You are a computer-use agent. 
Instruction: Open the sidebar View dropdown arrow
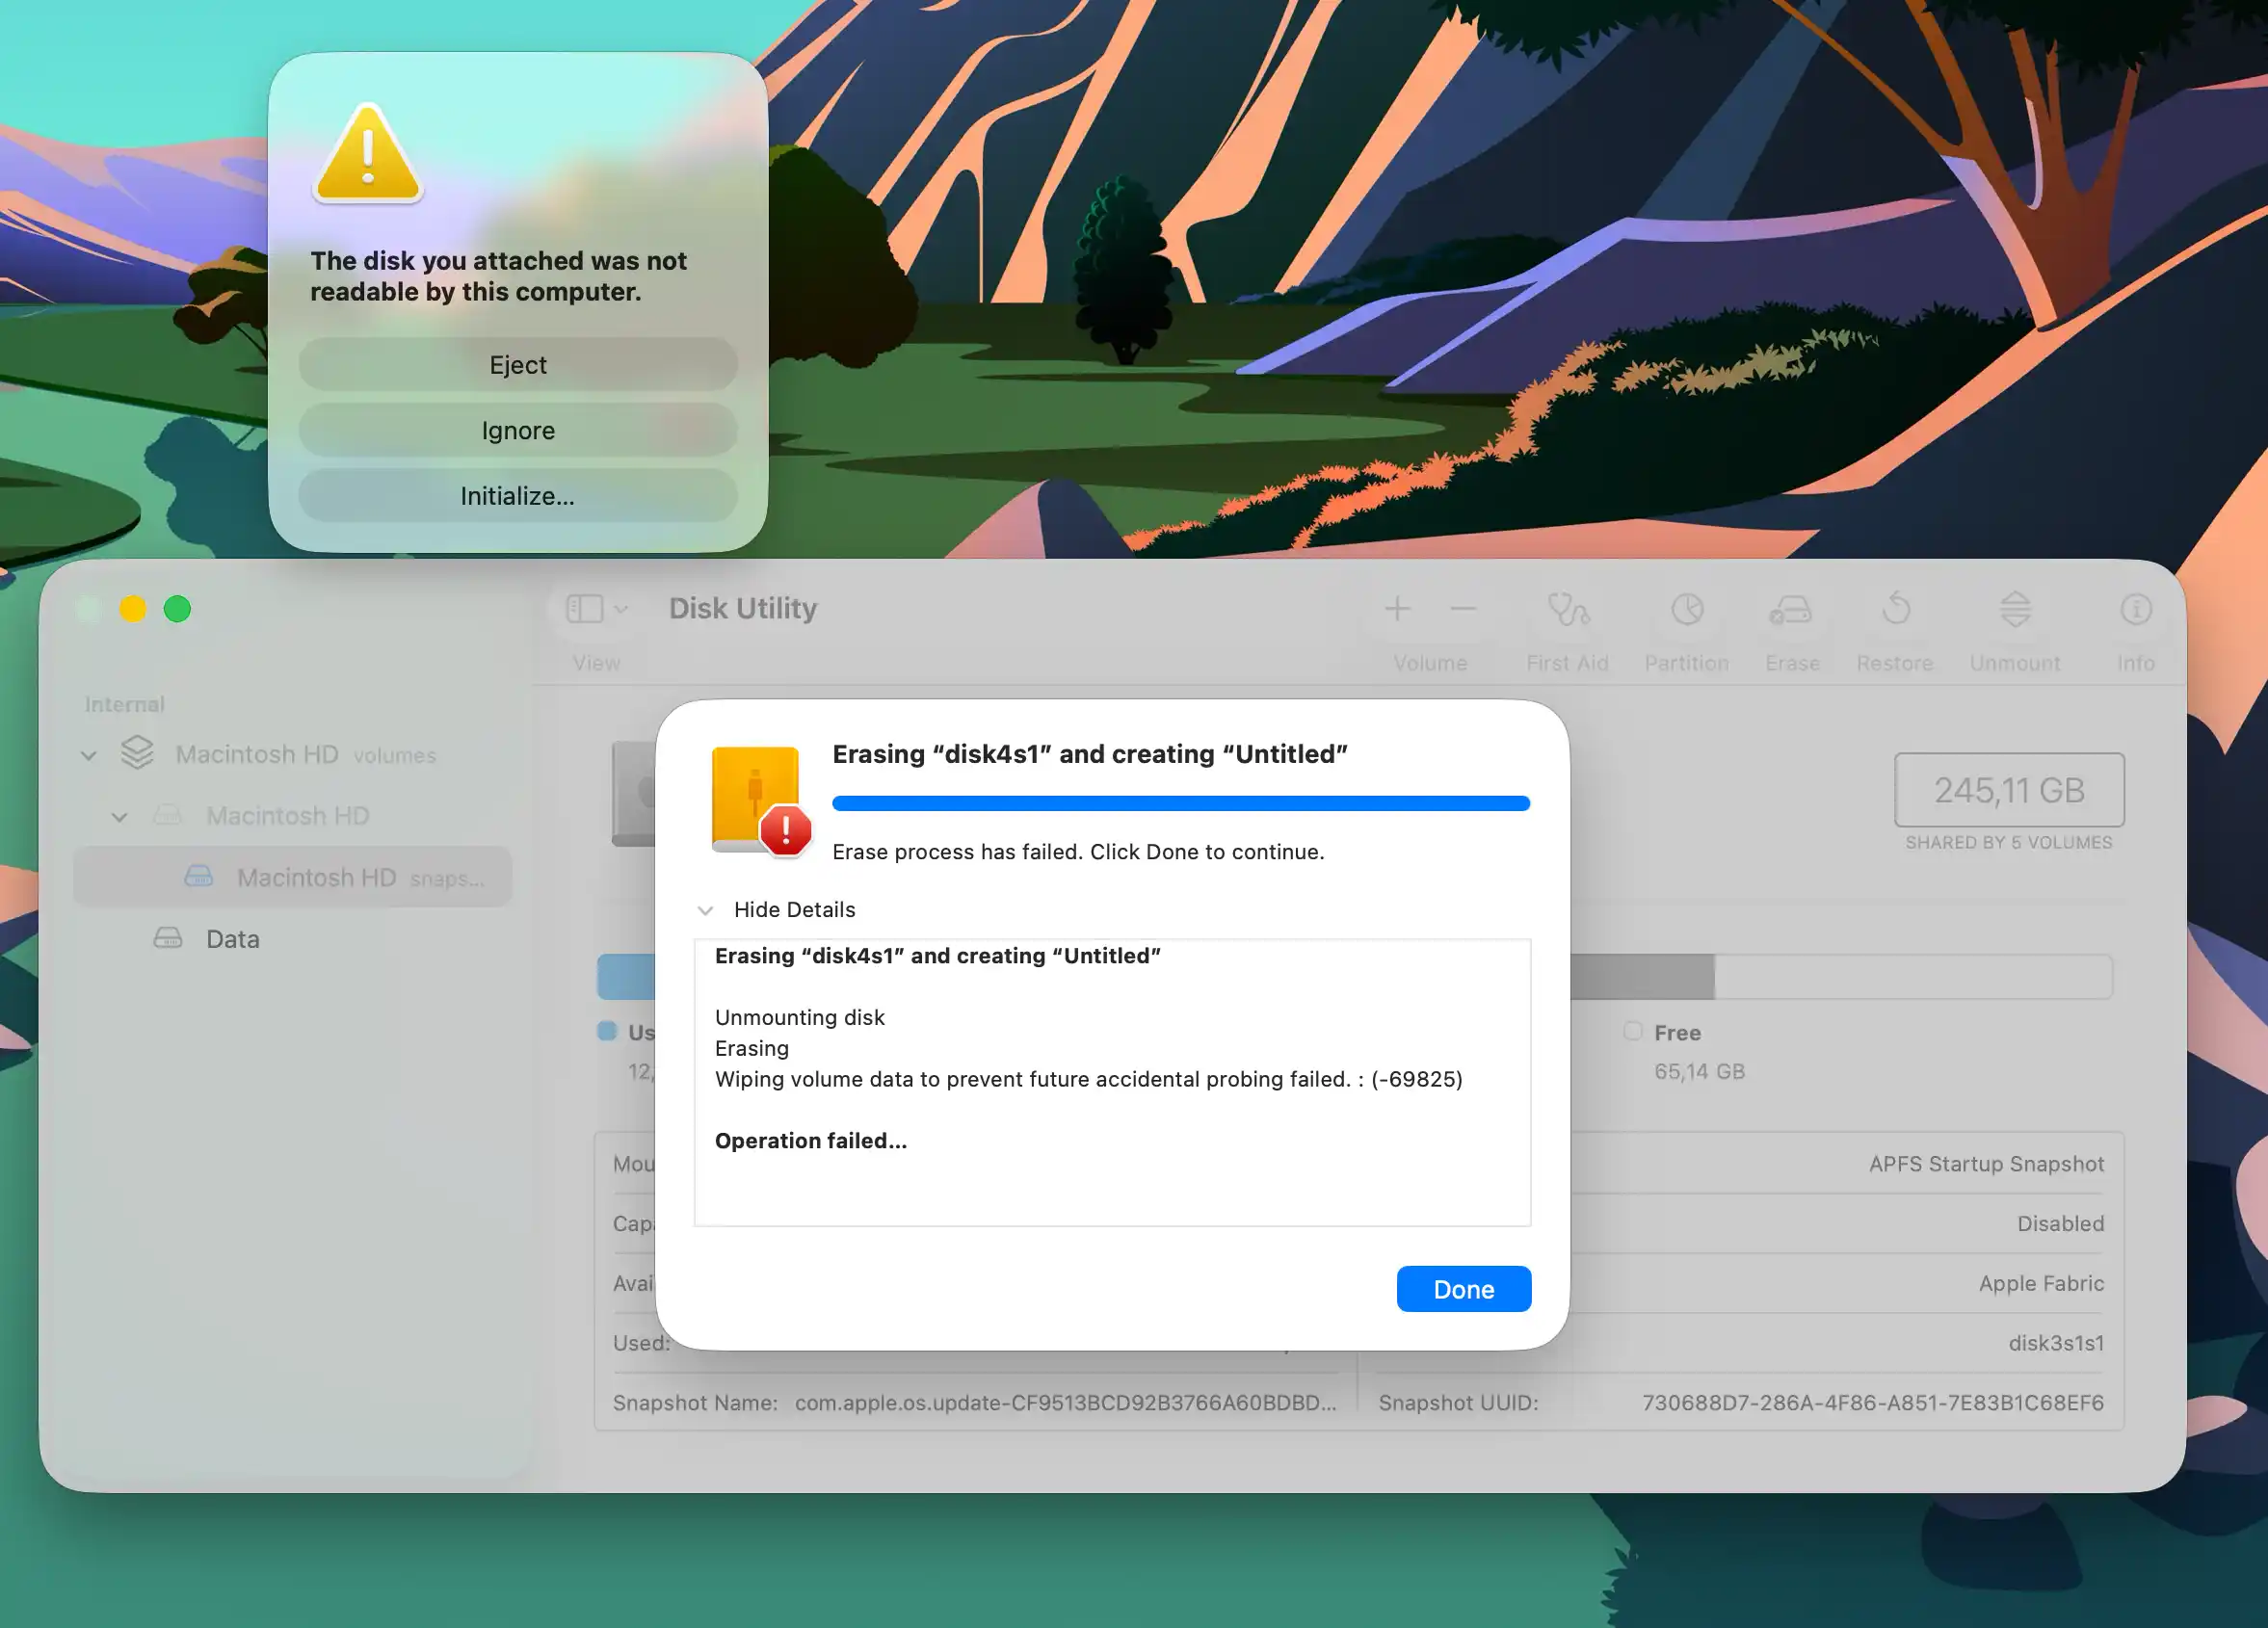coord(621,609)
